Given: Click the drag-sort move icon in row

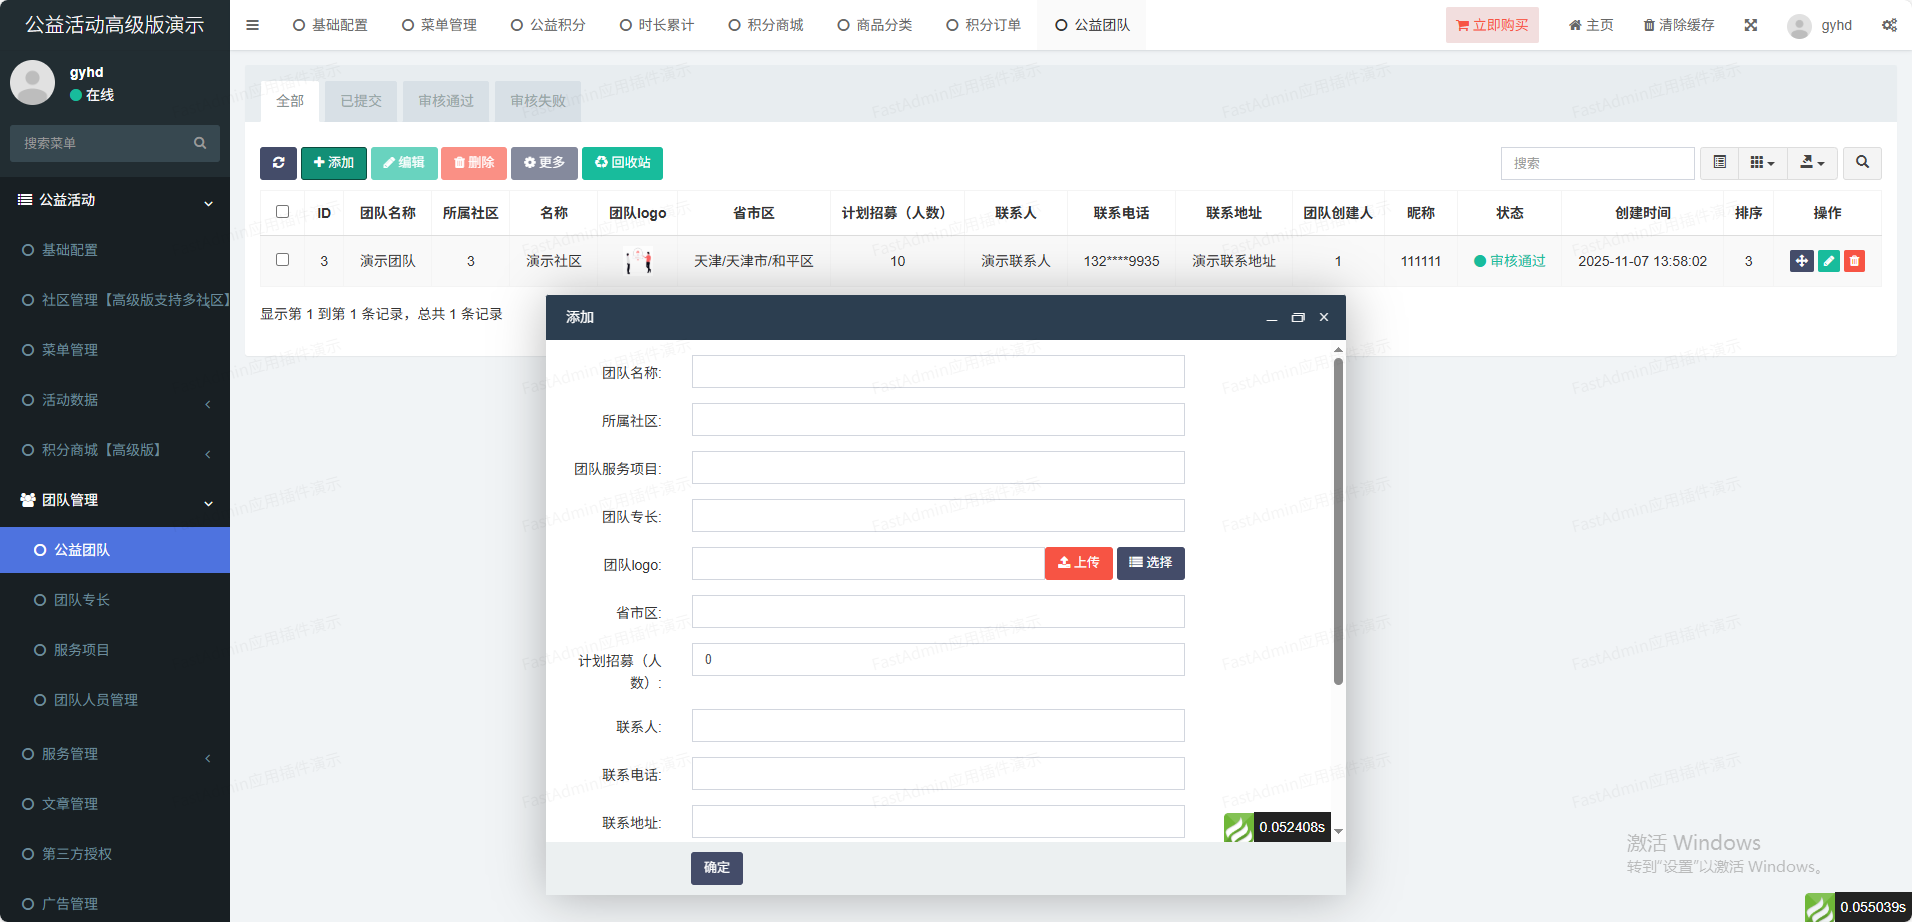Looking at the screenshot, I should pos(1801,261).
